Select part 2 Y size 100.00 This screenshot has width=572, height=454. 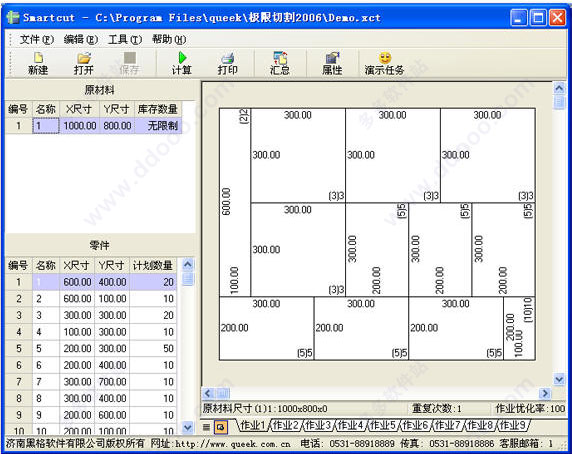click(112, 299)
